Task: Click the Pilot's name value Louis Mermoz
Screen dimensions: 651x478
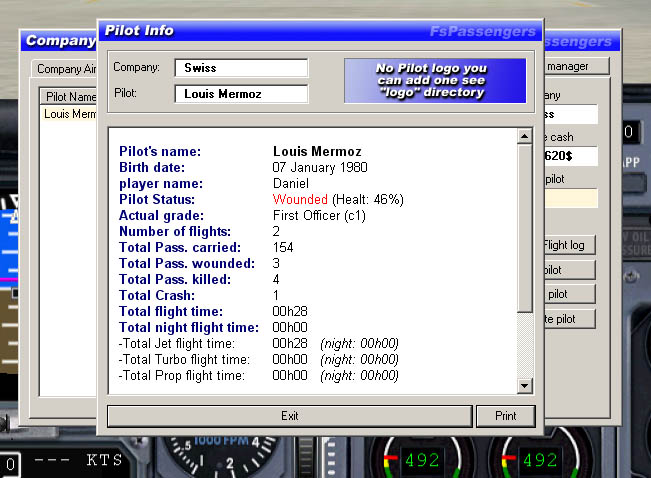Action: tap(317, 152)
